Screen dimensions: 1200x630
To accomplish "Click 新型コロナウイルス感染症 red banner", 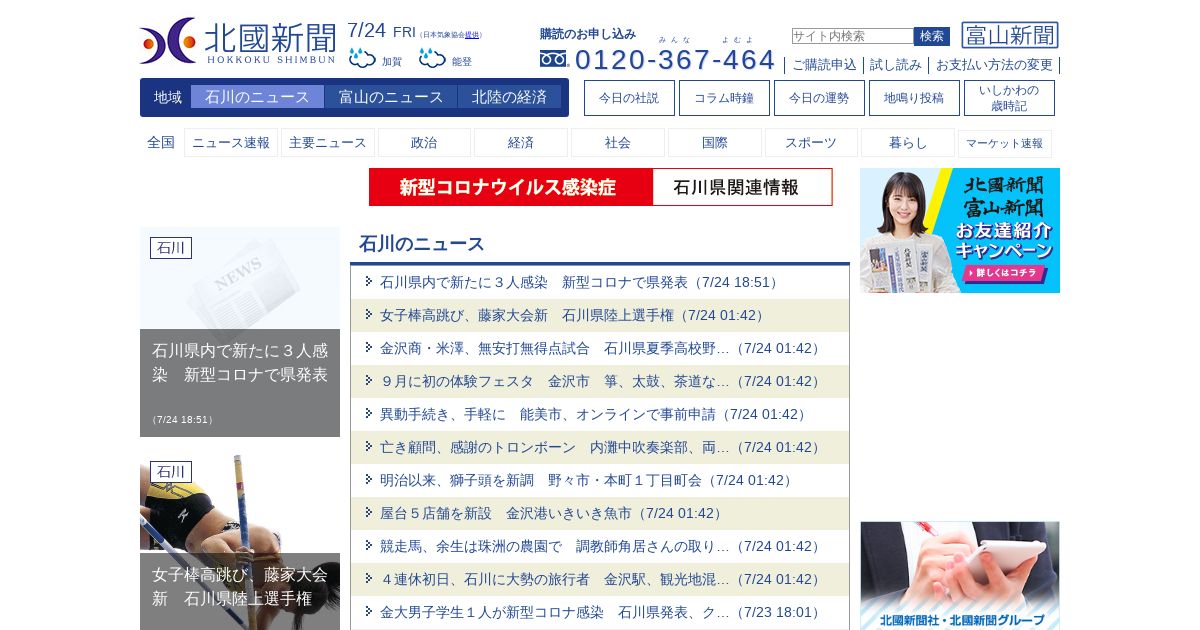I will 510,187.
